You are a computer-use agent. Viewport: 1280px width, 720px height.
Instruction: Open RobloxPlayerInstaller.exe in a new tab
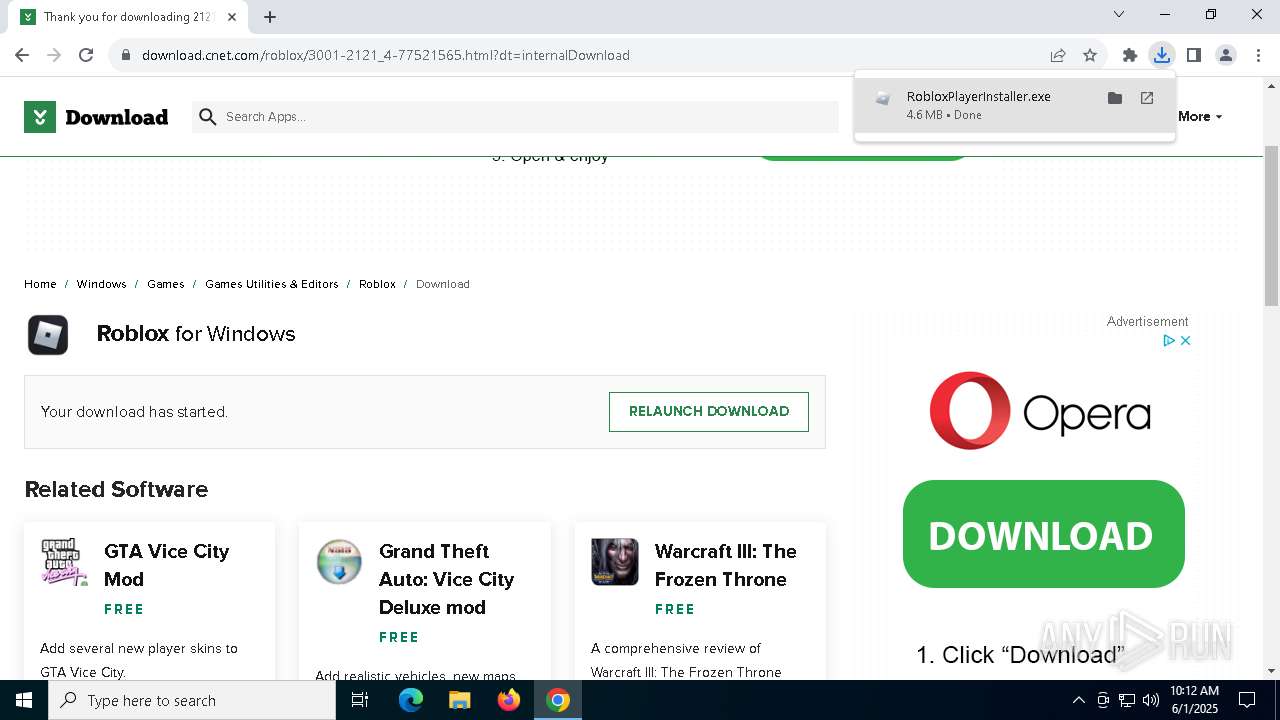tap(1147, 98)
